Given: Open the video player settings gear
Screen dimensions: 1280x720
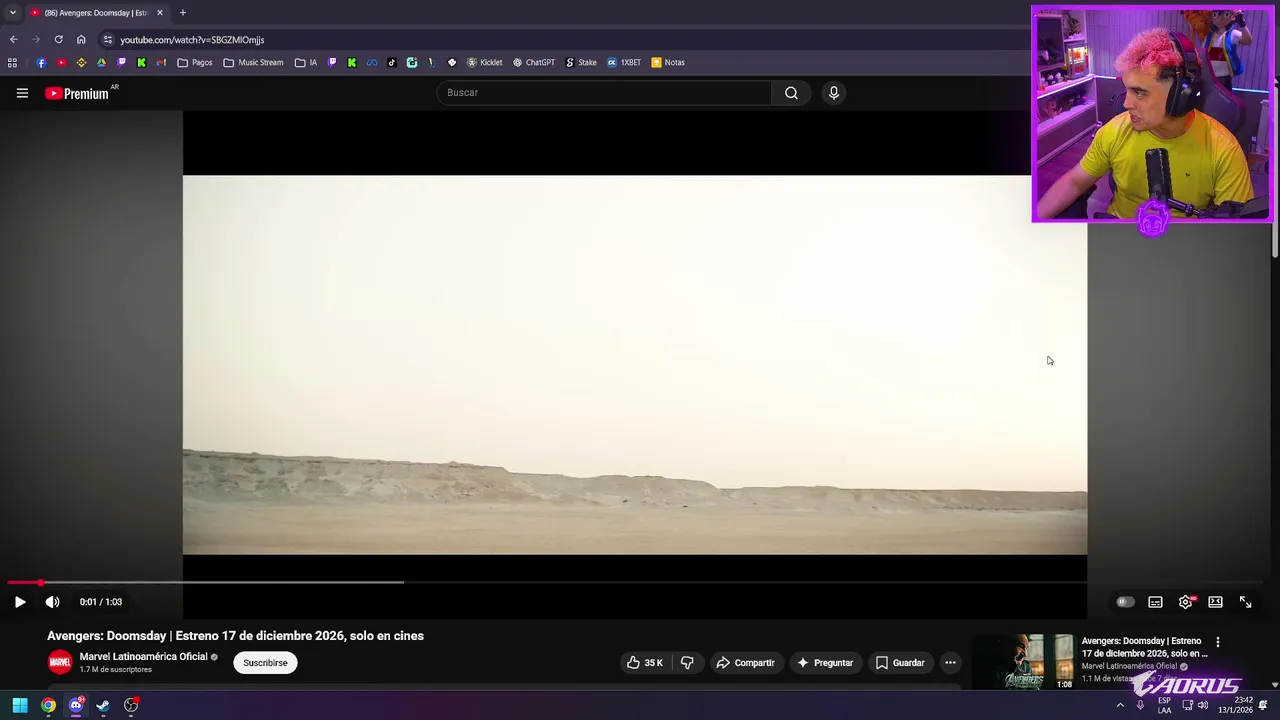Looking at the screenshot, I should pyautogui.click(x=1186, y=602).
